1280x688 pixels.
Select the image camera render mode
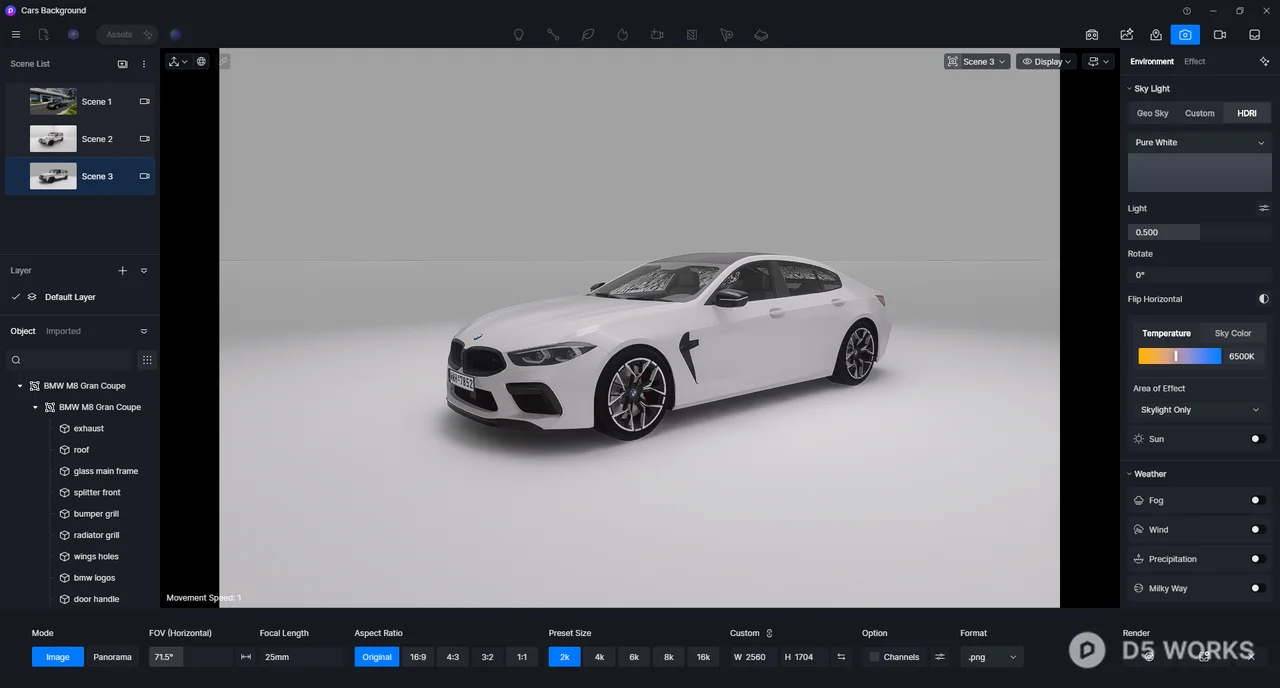point(1185,34)
